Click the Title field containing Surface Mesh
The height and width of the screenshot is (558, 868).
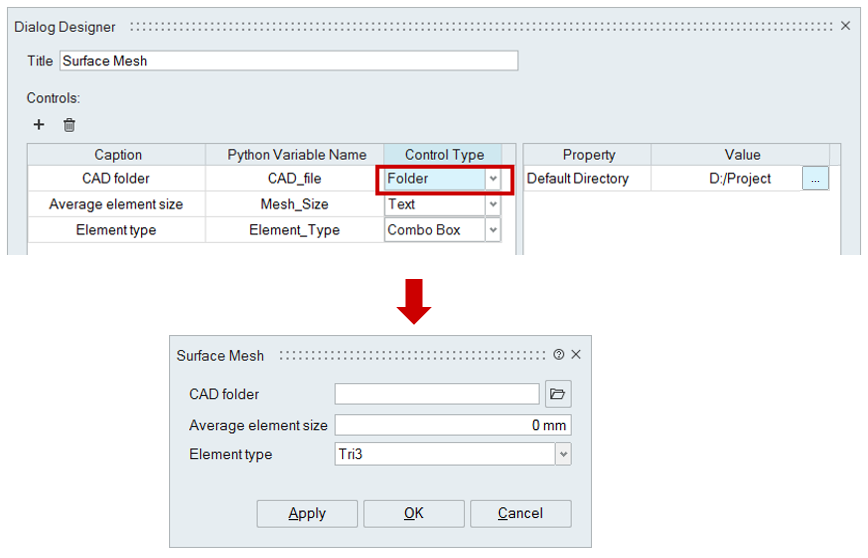(288, 61)
